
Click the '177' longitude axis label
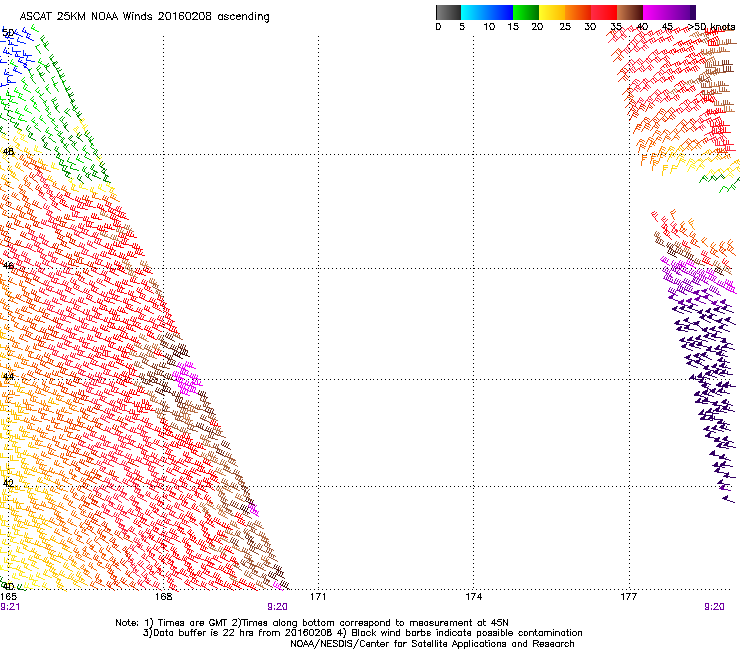point(629,597)
